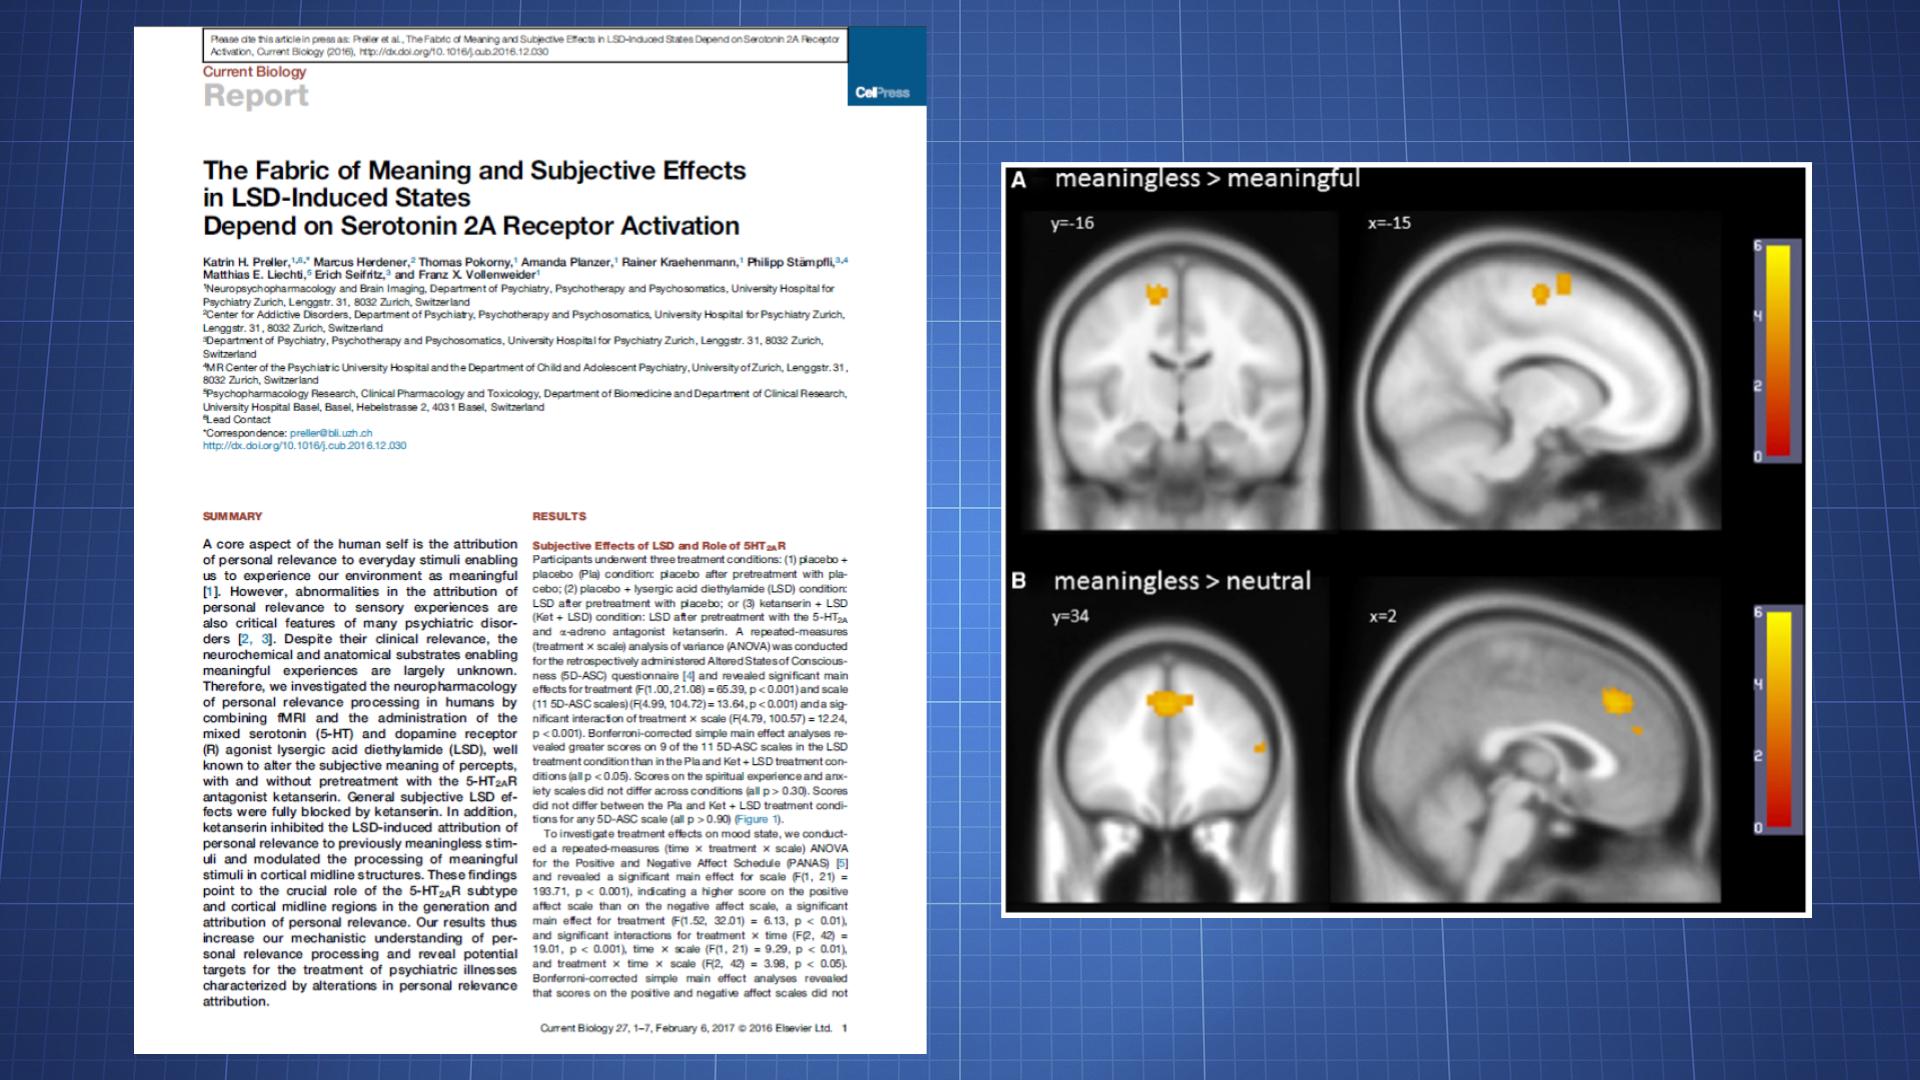Click the CellPress logo on the paper
The width and height of the screenshot is (1920, 1080).
(882, 93)
